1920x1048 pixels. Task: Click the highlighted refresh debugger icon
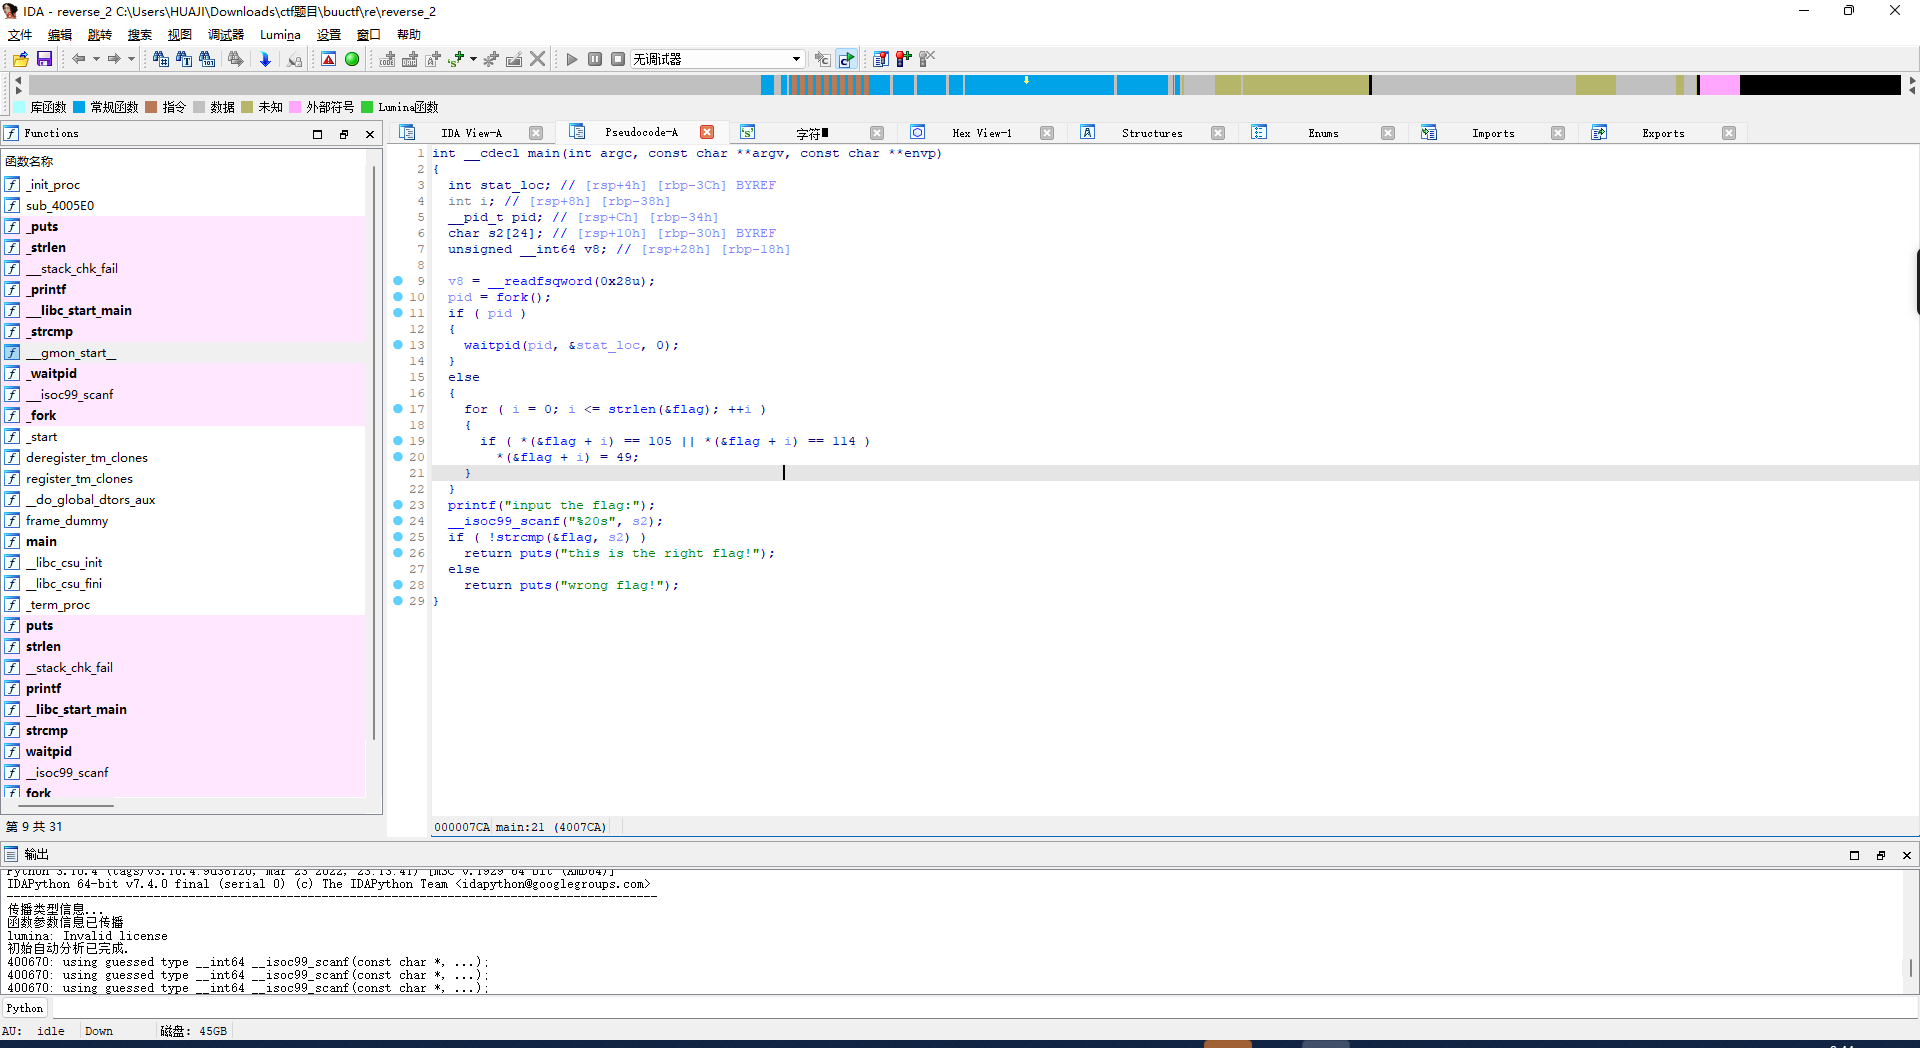click(847, 59)
